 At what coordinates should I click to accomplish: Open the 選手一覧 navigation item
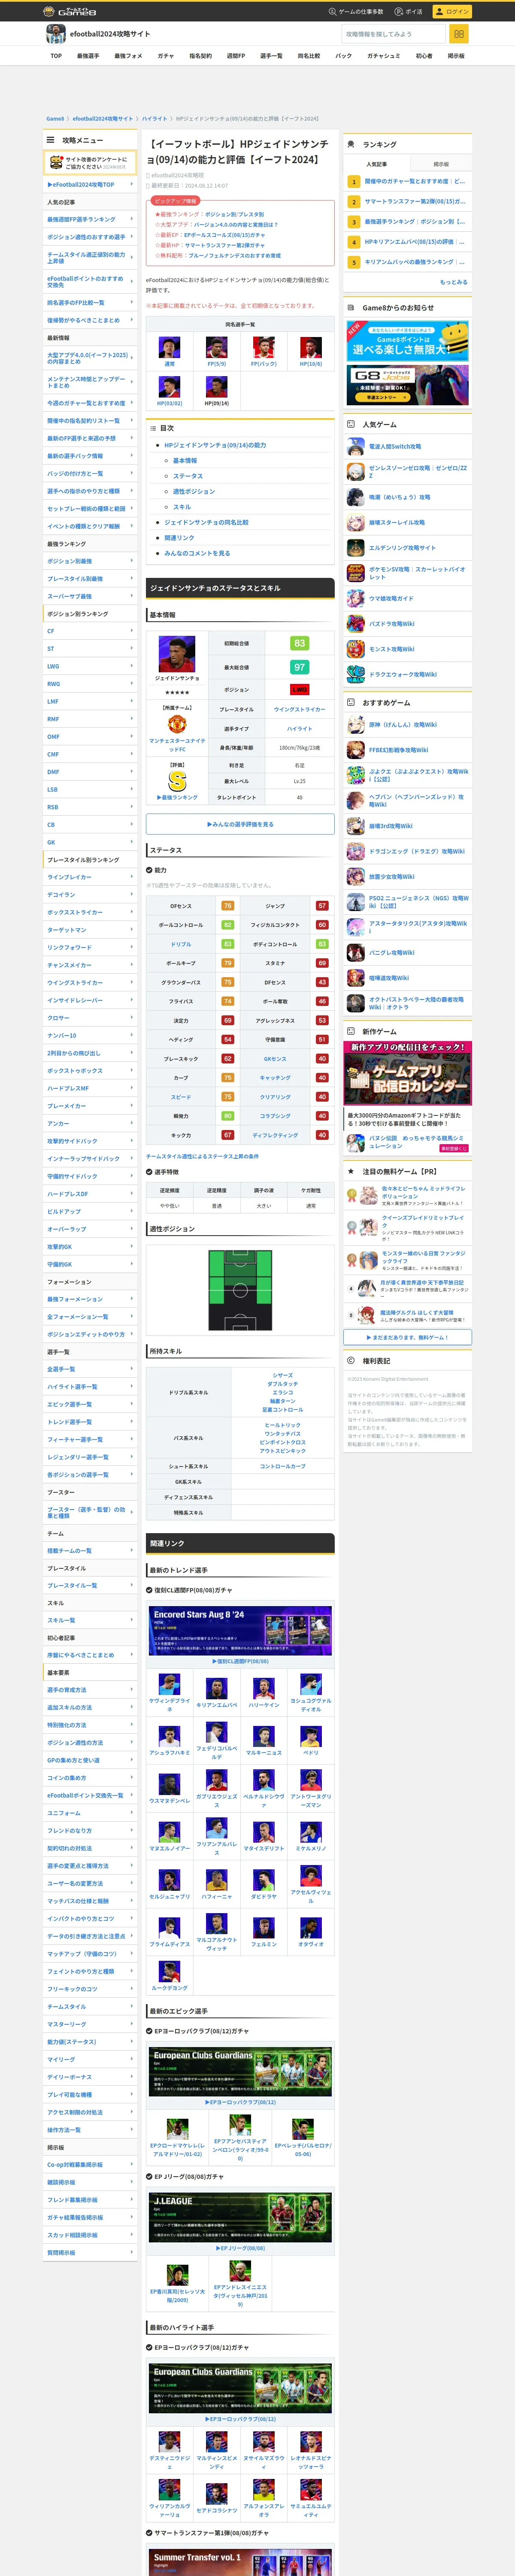coord(271,56)
